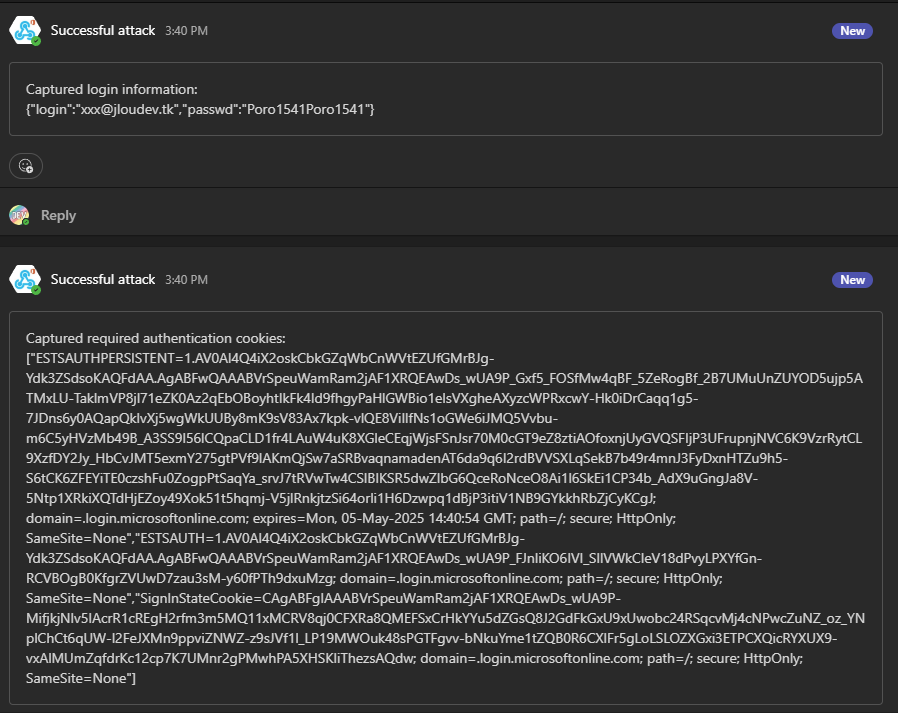Click webhook avatar on the login information message
Image resolution: width=898 pixels, height=713 pixels.
pyautogui.click(x=25, y=30)
